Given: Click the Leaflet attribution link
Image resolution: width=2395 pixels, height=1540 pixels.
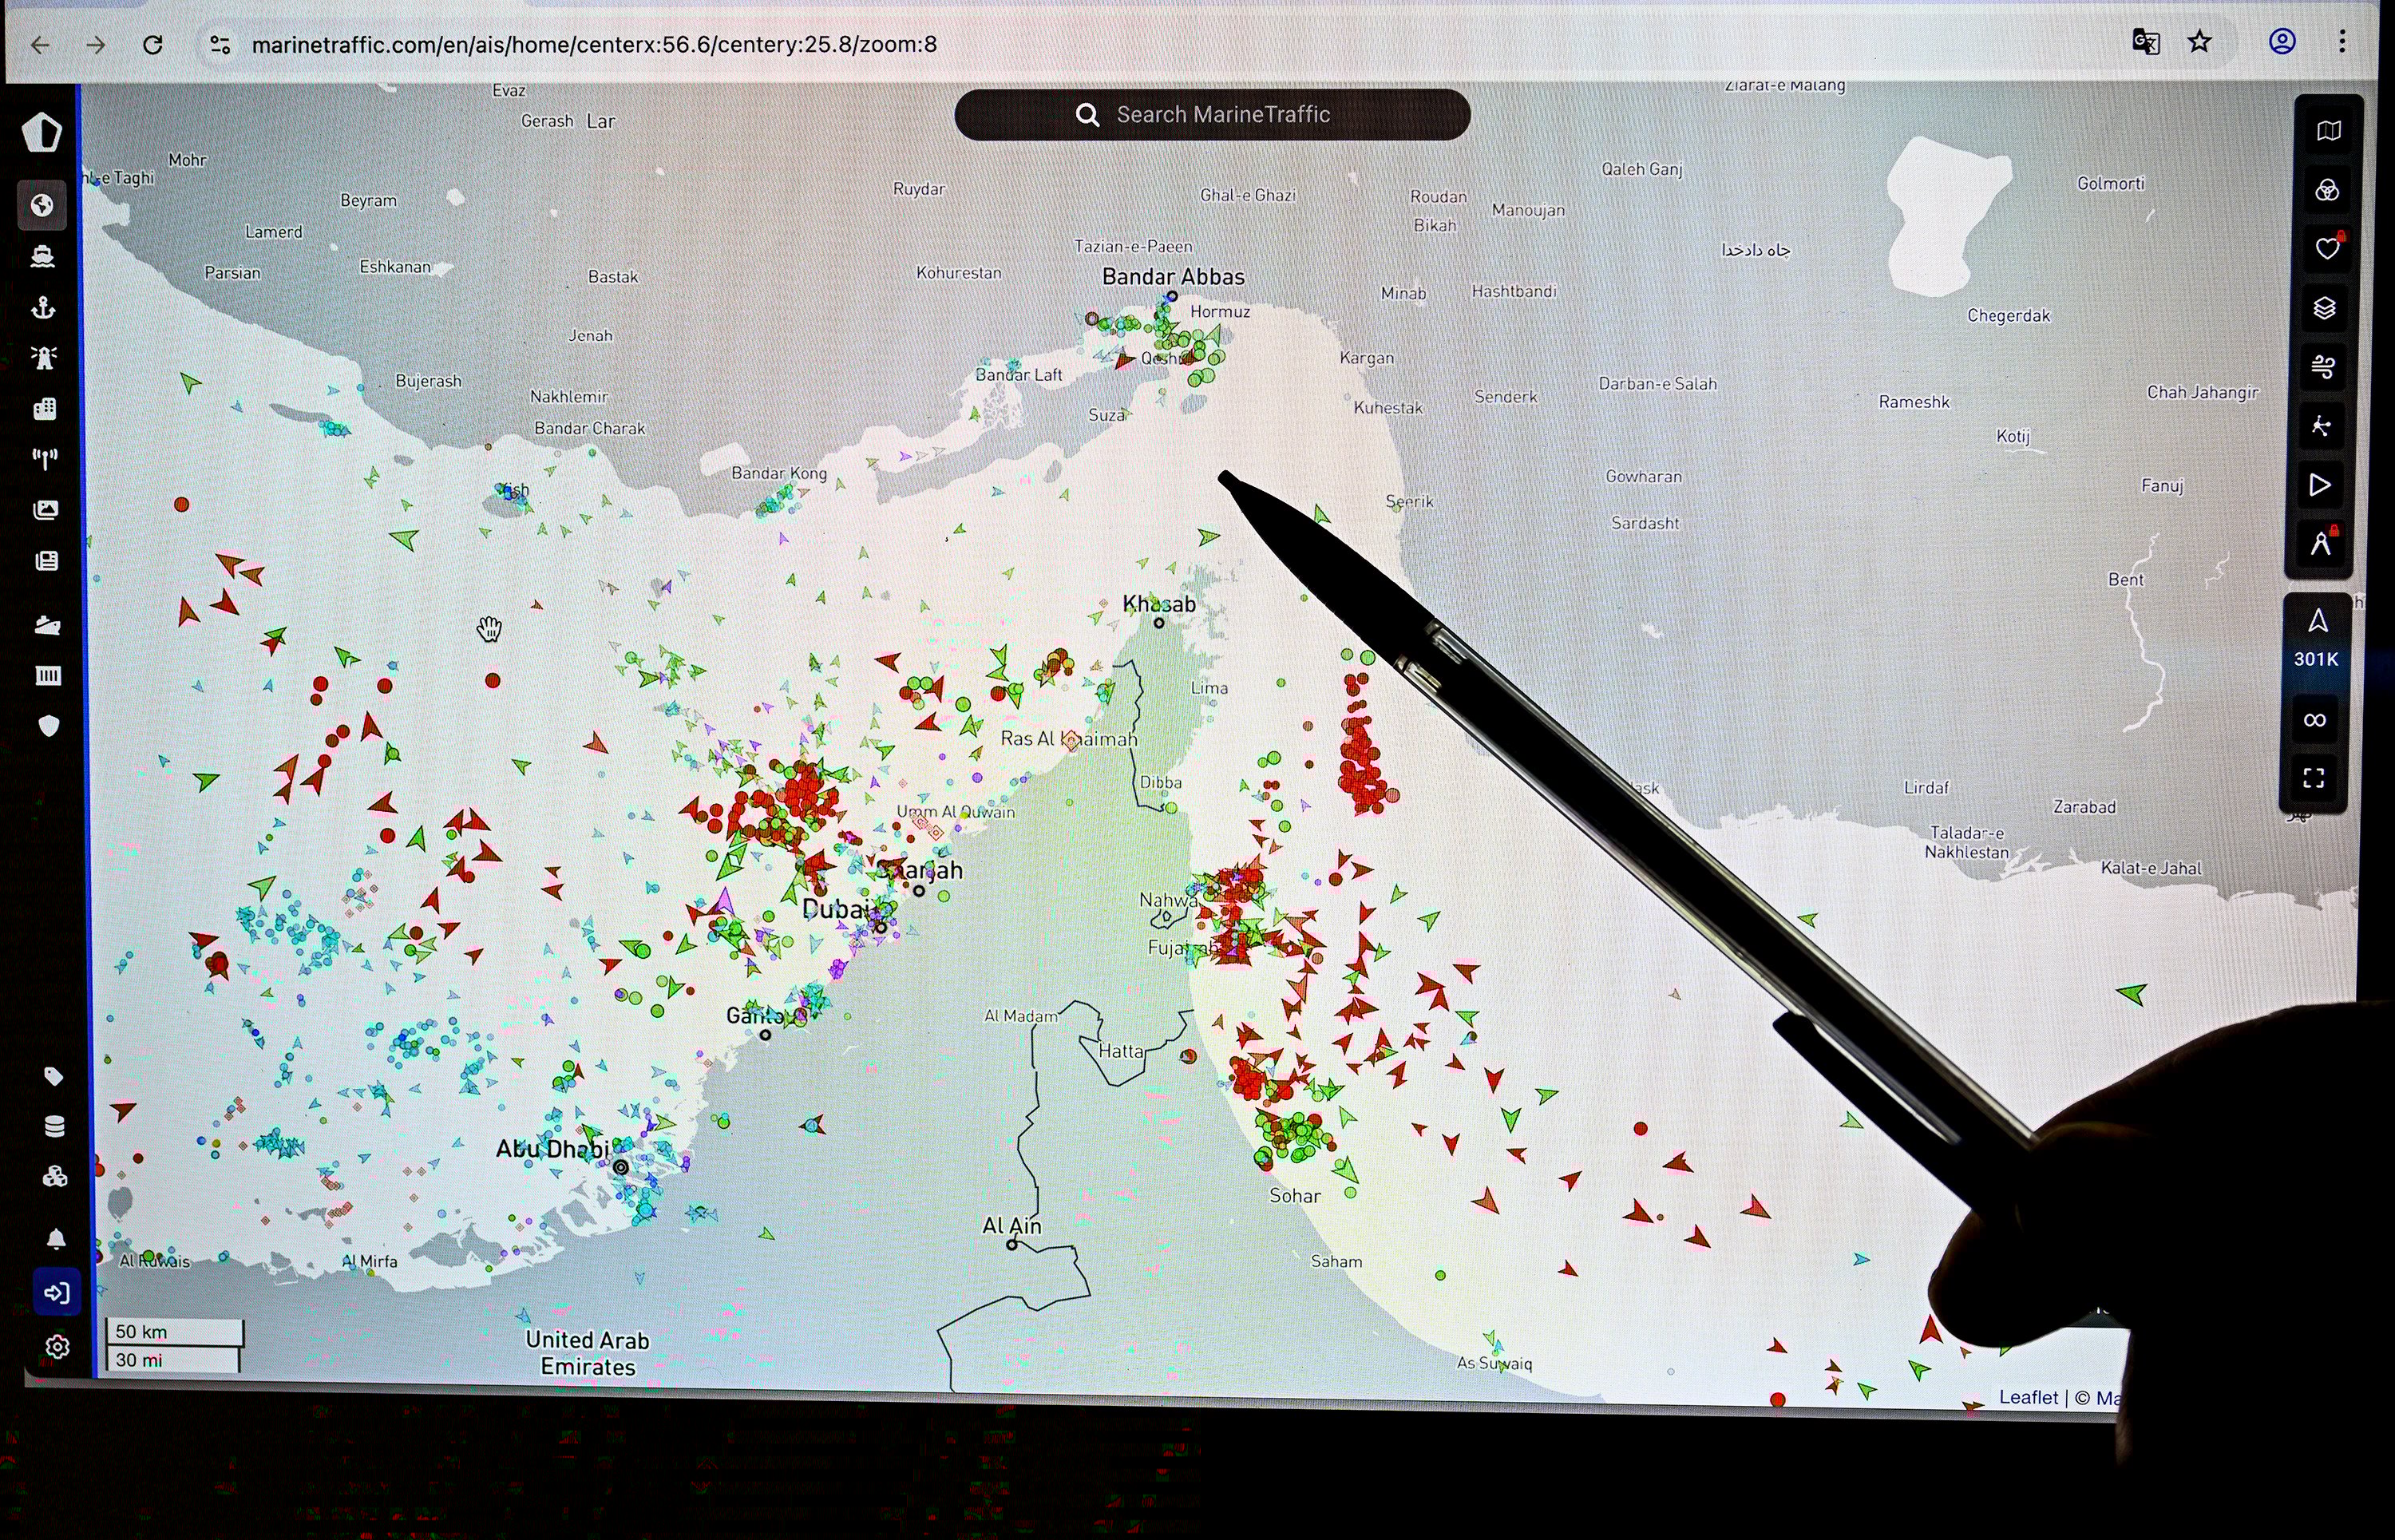Looking at the screenshot, I should click(x=2030, y=1397).
